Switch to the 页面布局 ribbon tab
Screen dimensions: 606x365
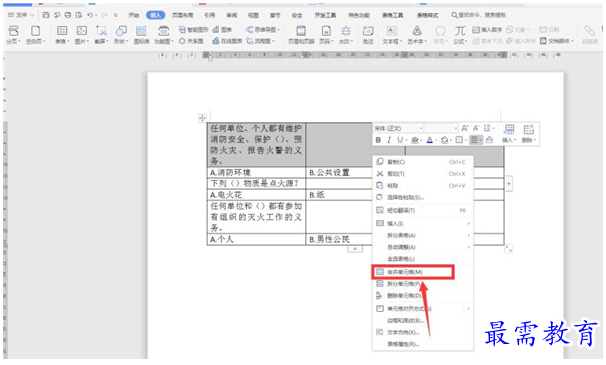[182, 15]
